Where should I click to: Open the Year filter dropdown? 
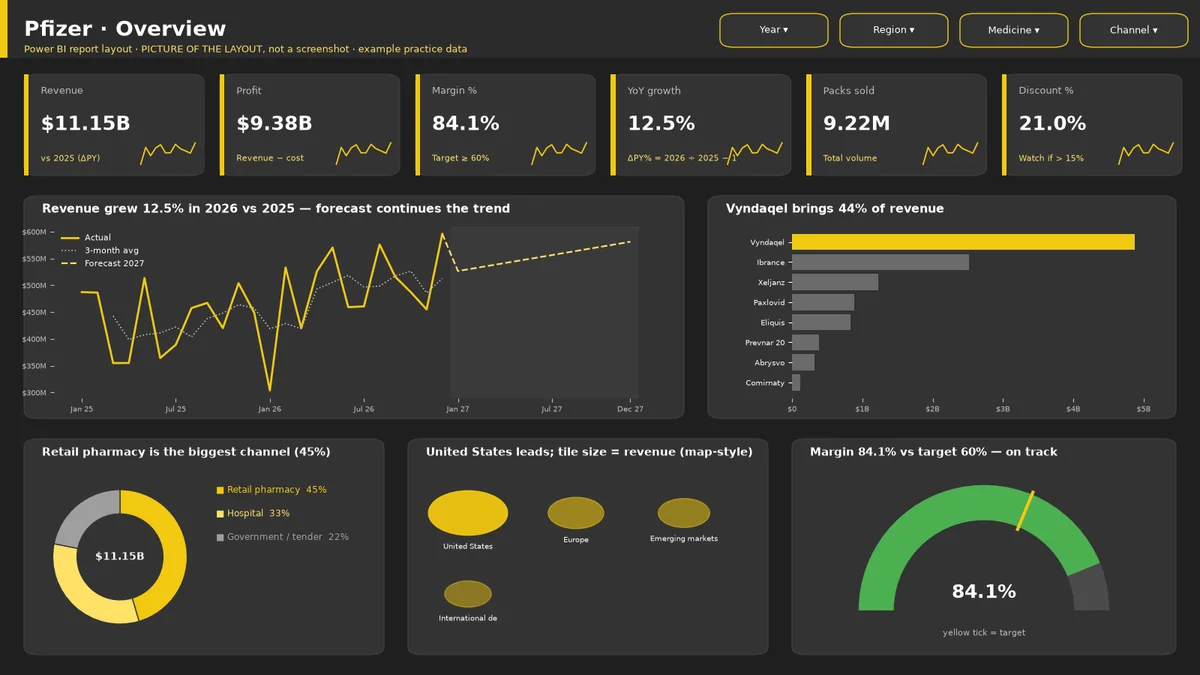pyautogui.click(x=774, y=30)
